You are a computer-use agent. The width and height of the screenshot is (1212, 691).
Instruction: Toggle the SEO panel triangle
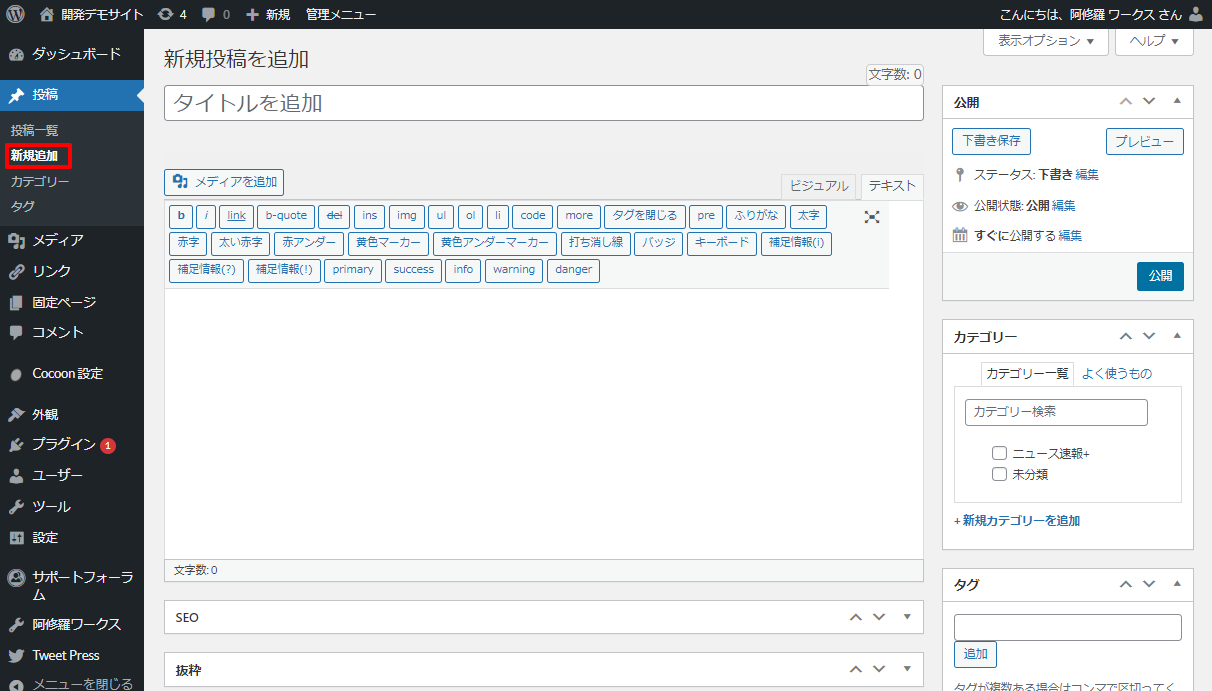[907, 617]
